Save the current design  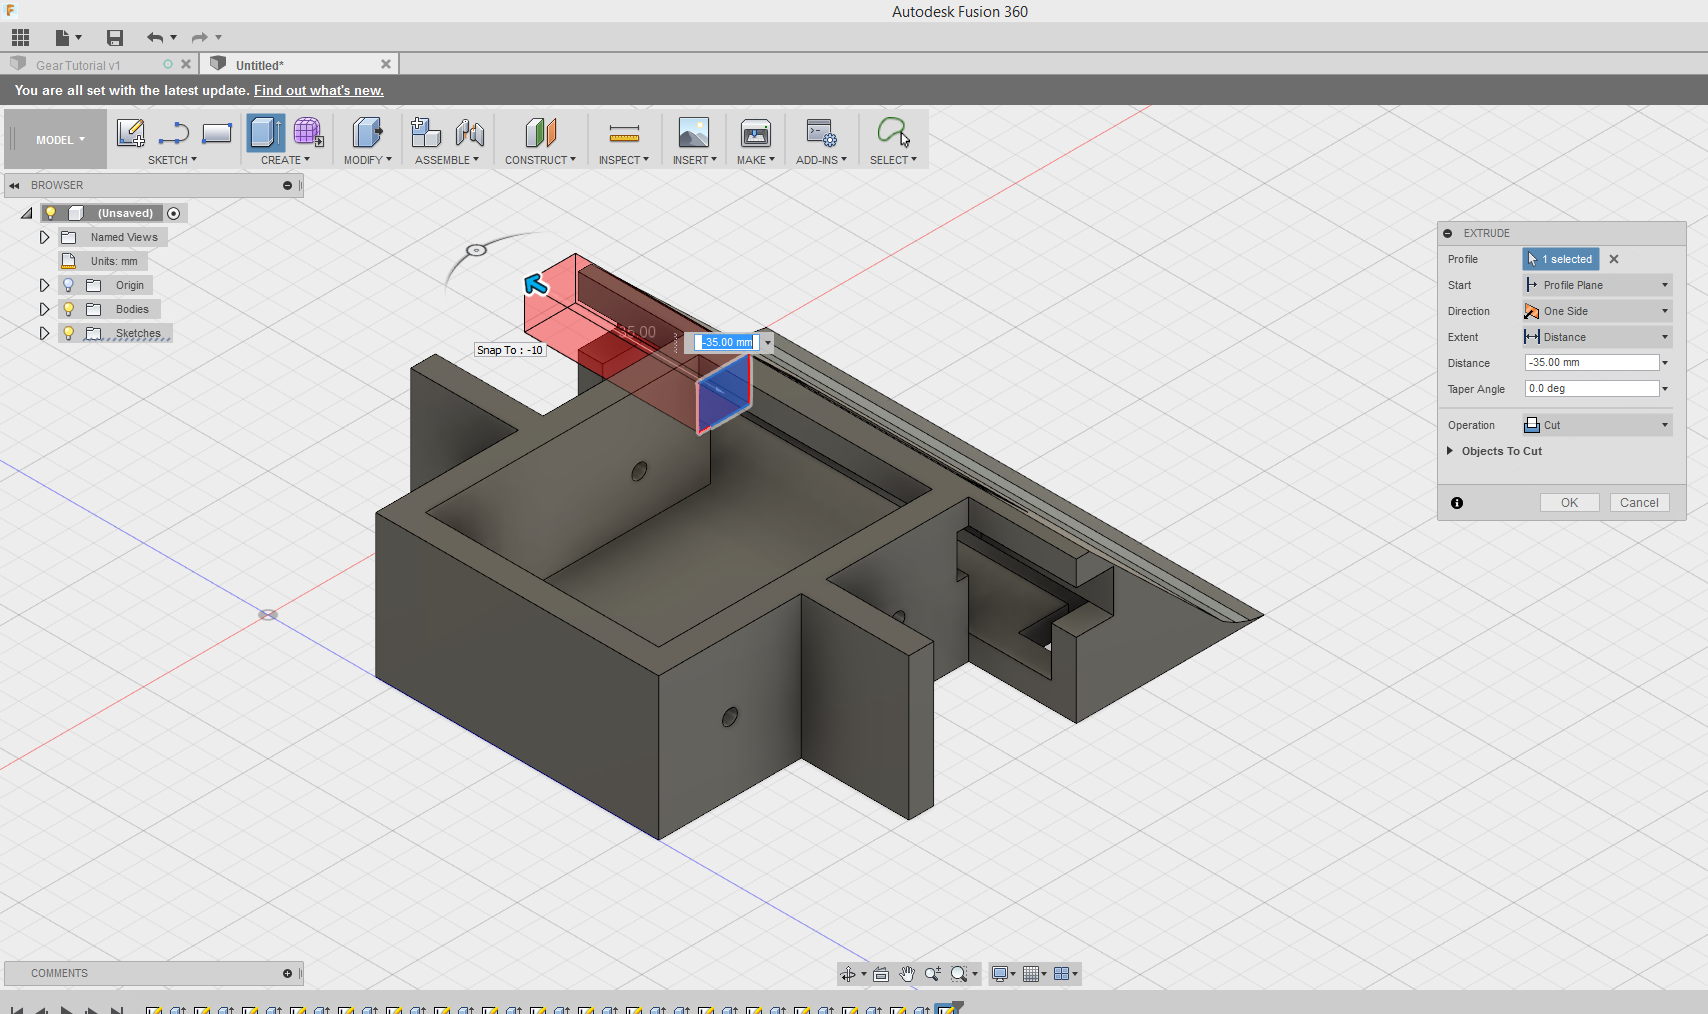(114, 37)
